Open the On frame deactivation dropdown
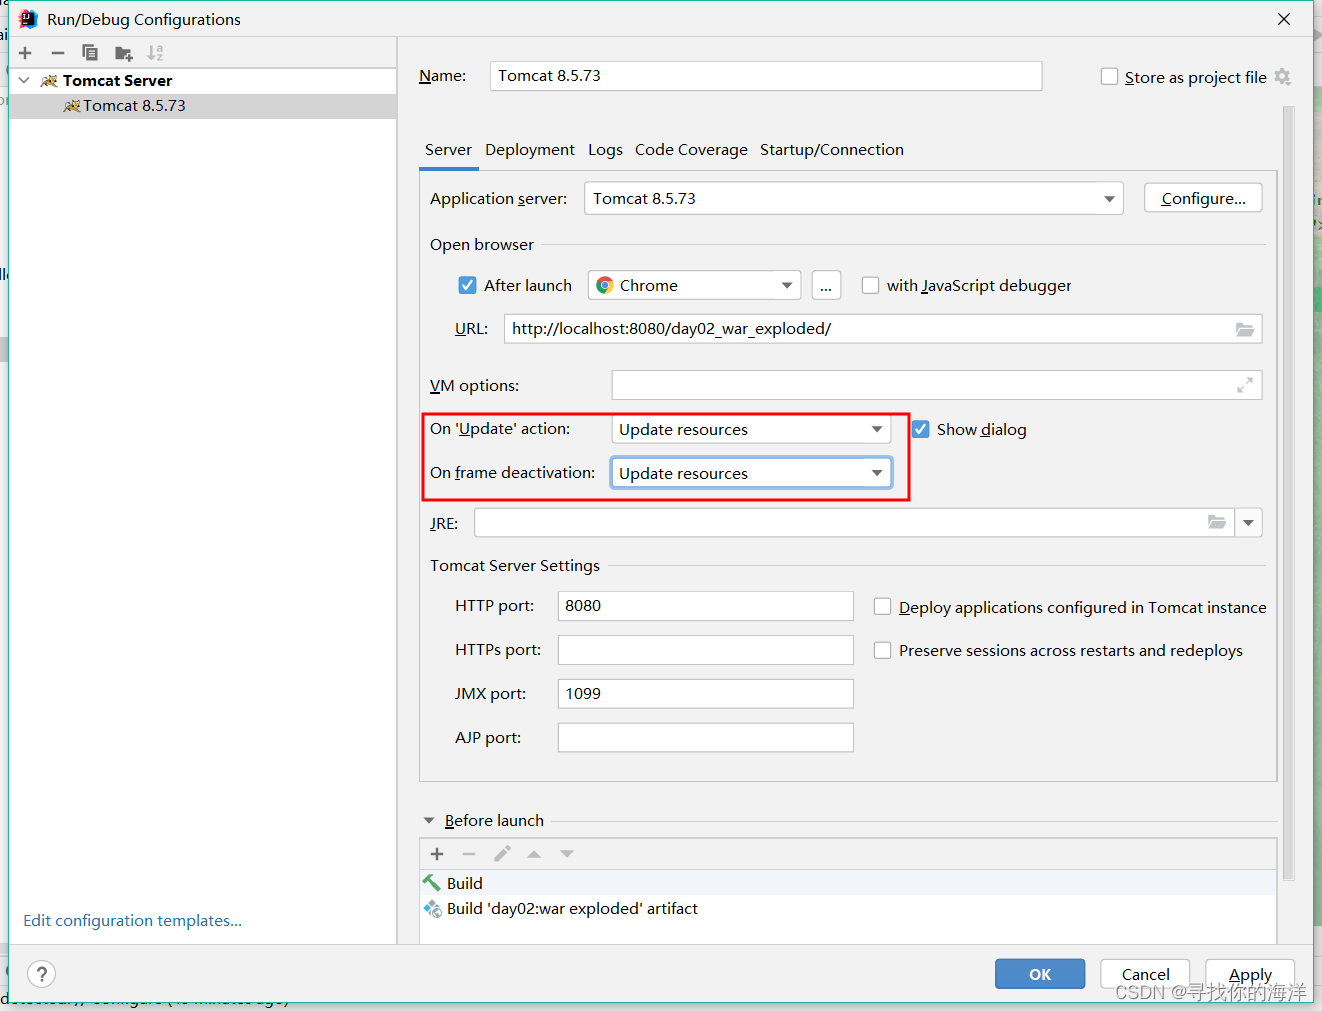 click(x=751, y=473)
